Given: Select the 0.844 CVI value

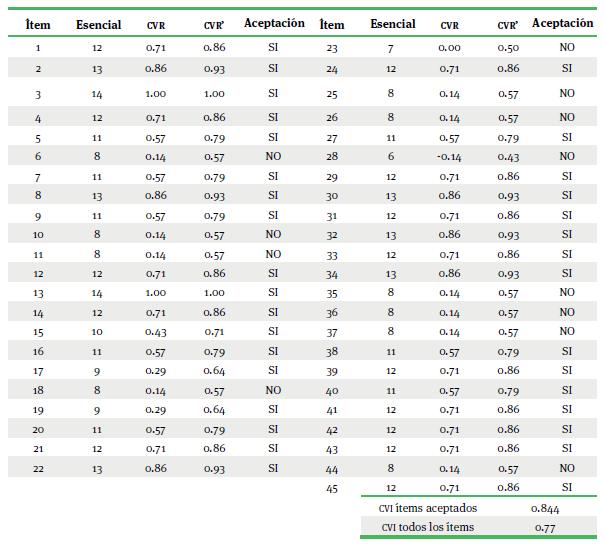Looking at the screenshot, I should (x=547, y=508).
